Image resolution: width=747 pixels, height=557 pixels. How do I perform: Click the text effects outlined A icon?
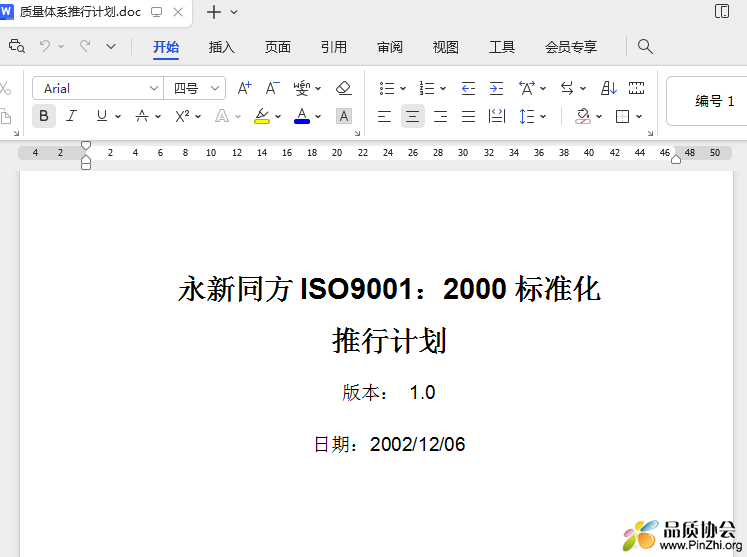[x=222, y=116]
